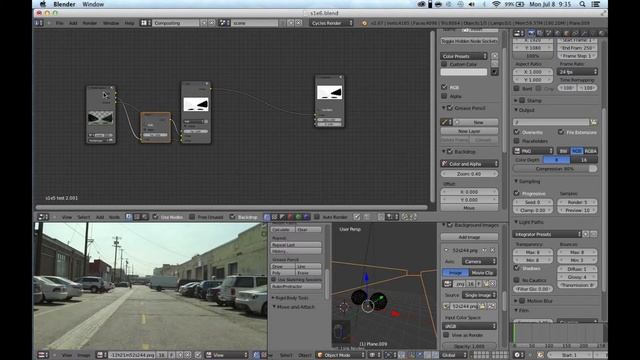
Task: Select the Render tab icon in Properties
Action: click(x=531, y=33)
